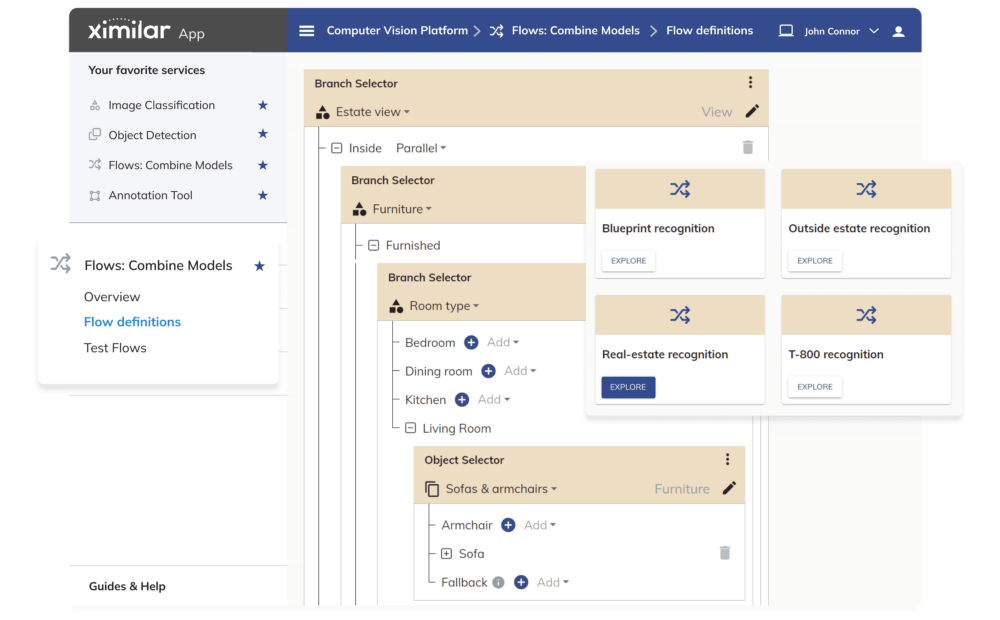
Task: Unstar Flows: Combine Models in the floating panel
Action: click(259, 266)
